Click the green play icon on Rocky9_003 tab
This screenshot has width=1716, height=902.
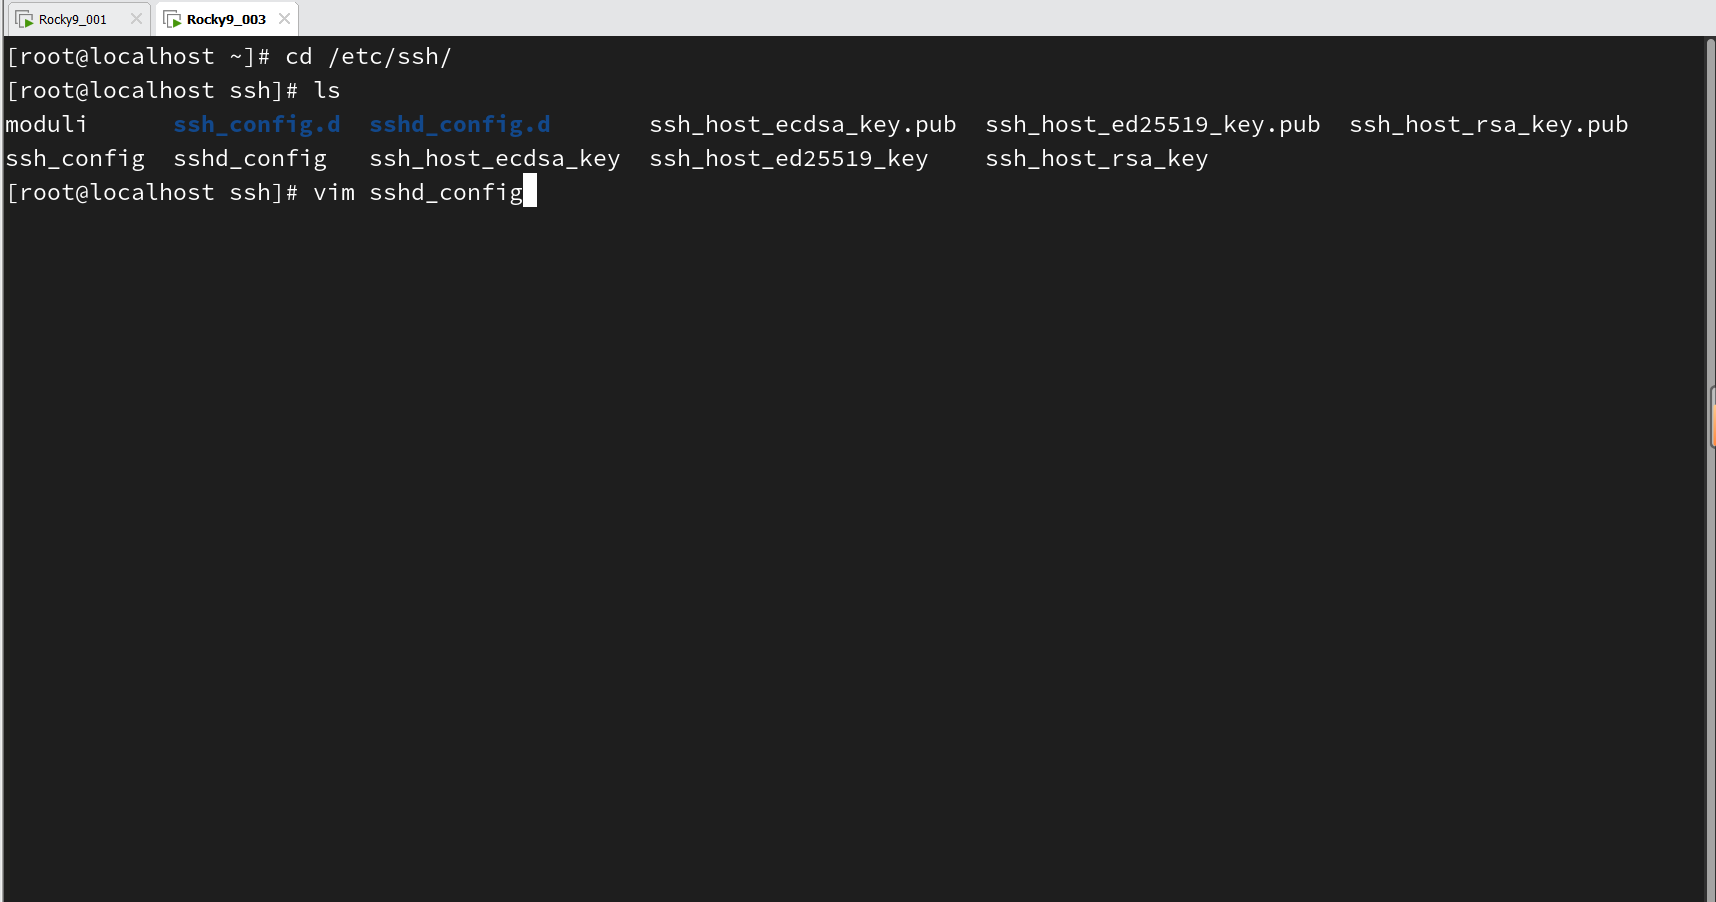click(172, 18)
